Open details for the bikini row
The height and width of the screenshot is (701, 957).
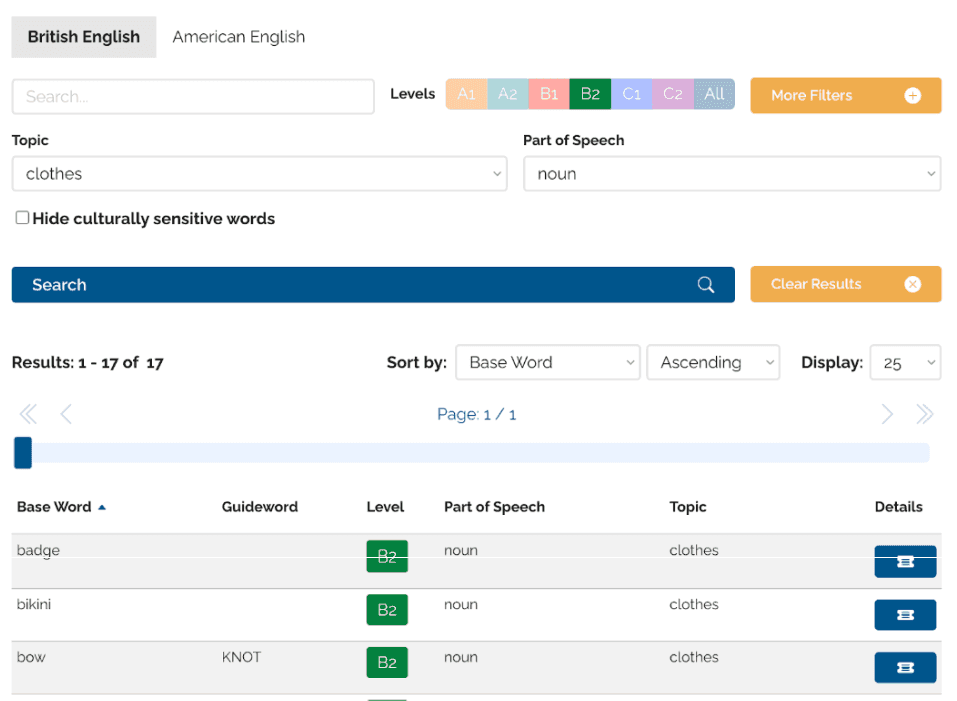(x=905, y=615)
